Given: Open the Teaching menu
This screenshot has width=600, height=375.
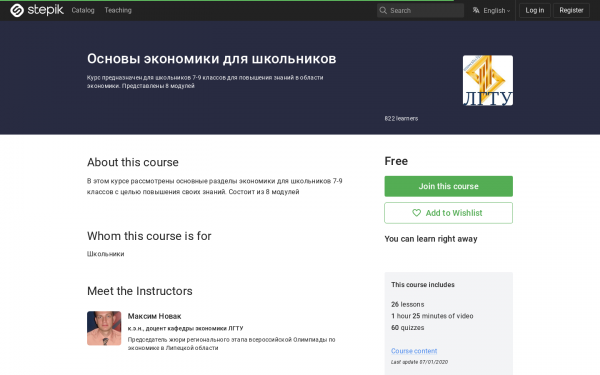Looking at the screenshot, I should [x=118, y=10].
